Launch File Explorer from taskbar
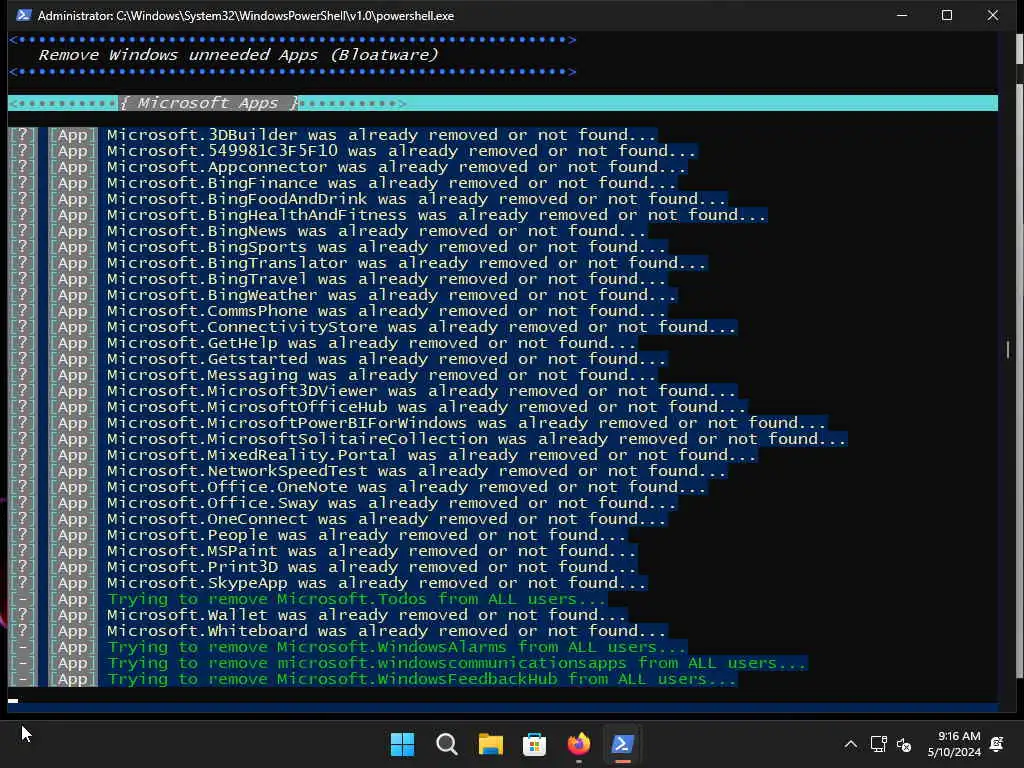Image resolution: width=1024 pixels, height=768 pixels. pos(490,744)
